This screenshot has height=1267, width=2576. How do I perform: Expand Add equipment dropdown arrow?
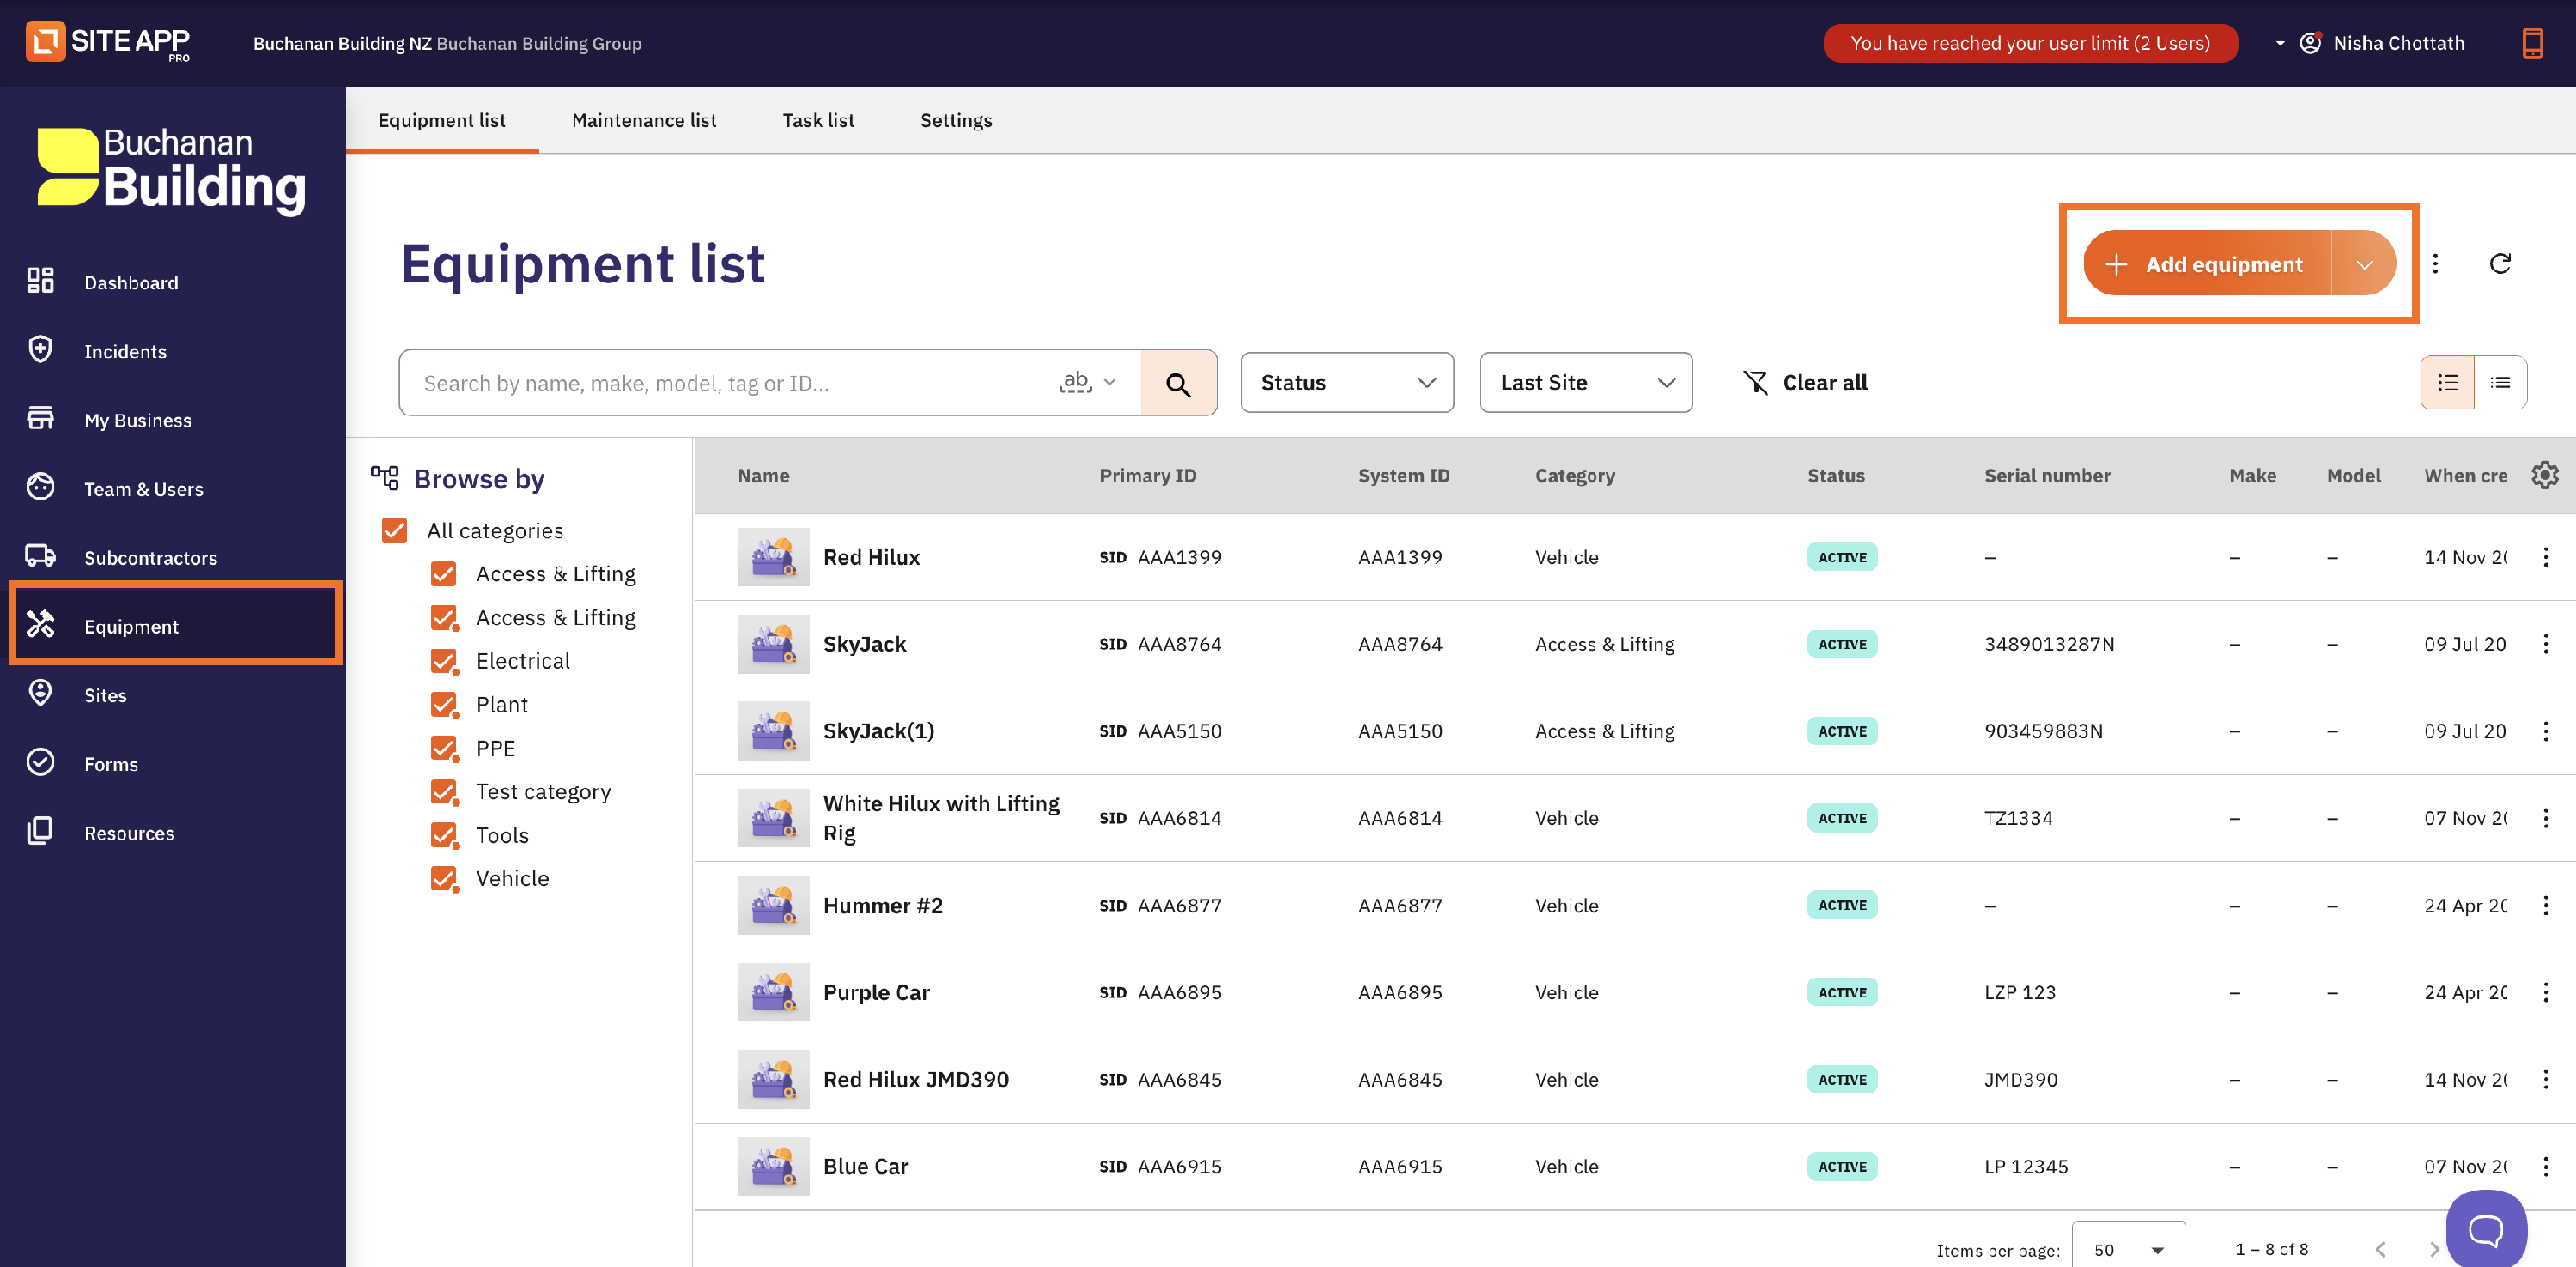pos(2364,264)
